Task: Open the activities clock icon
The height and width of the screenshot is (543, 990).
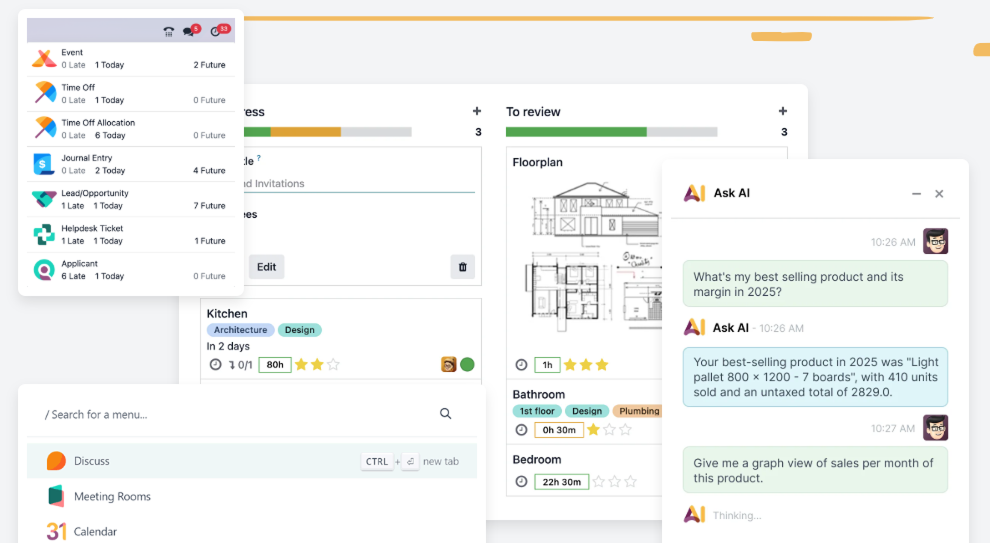Action: pos(216,32)
